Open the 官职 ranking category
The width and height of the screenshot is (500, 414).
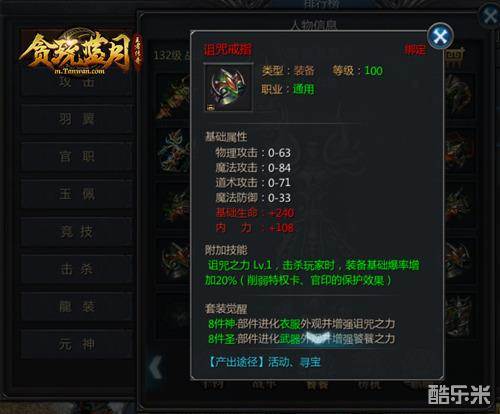pos(77,157)
